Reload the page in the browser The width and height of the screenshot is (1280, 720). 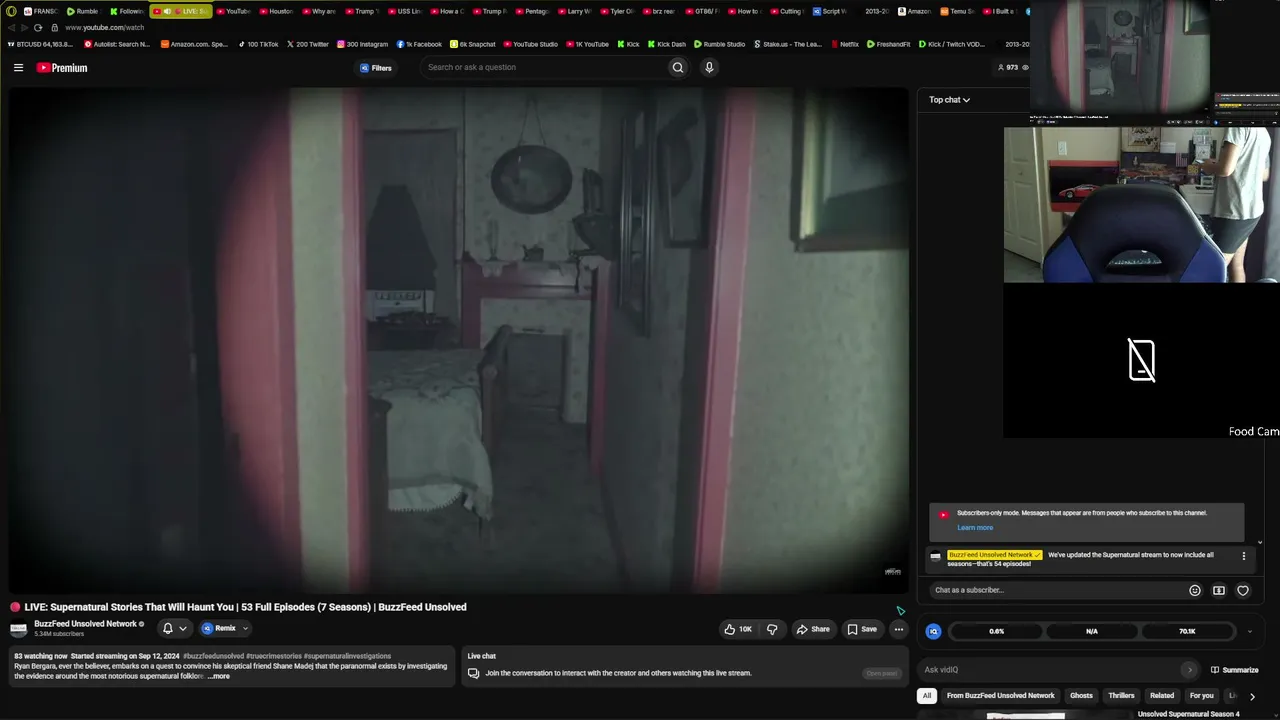click(x=38, y=28)
